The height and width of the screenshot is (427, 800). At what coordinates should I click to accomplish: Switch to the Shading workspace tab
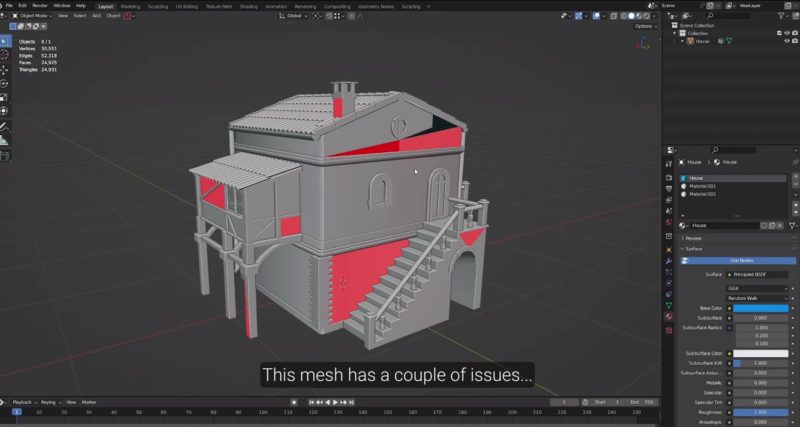tap(248, 6)
